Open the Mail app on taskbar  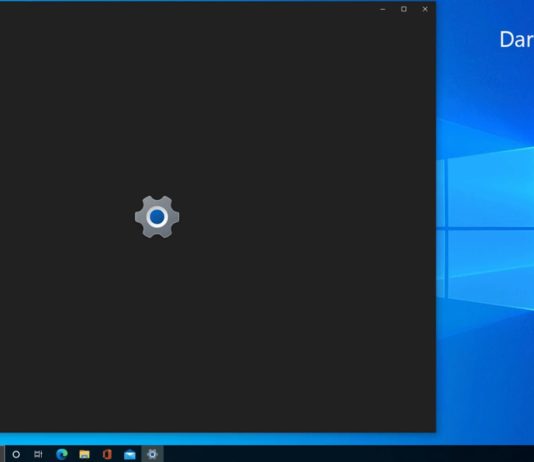tap(130, 454)
